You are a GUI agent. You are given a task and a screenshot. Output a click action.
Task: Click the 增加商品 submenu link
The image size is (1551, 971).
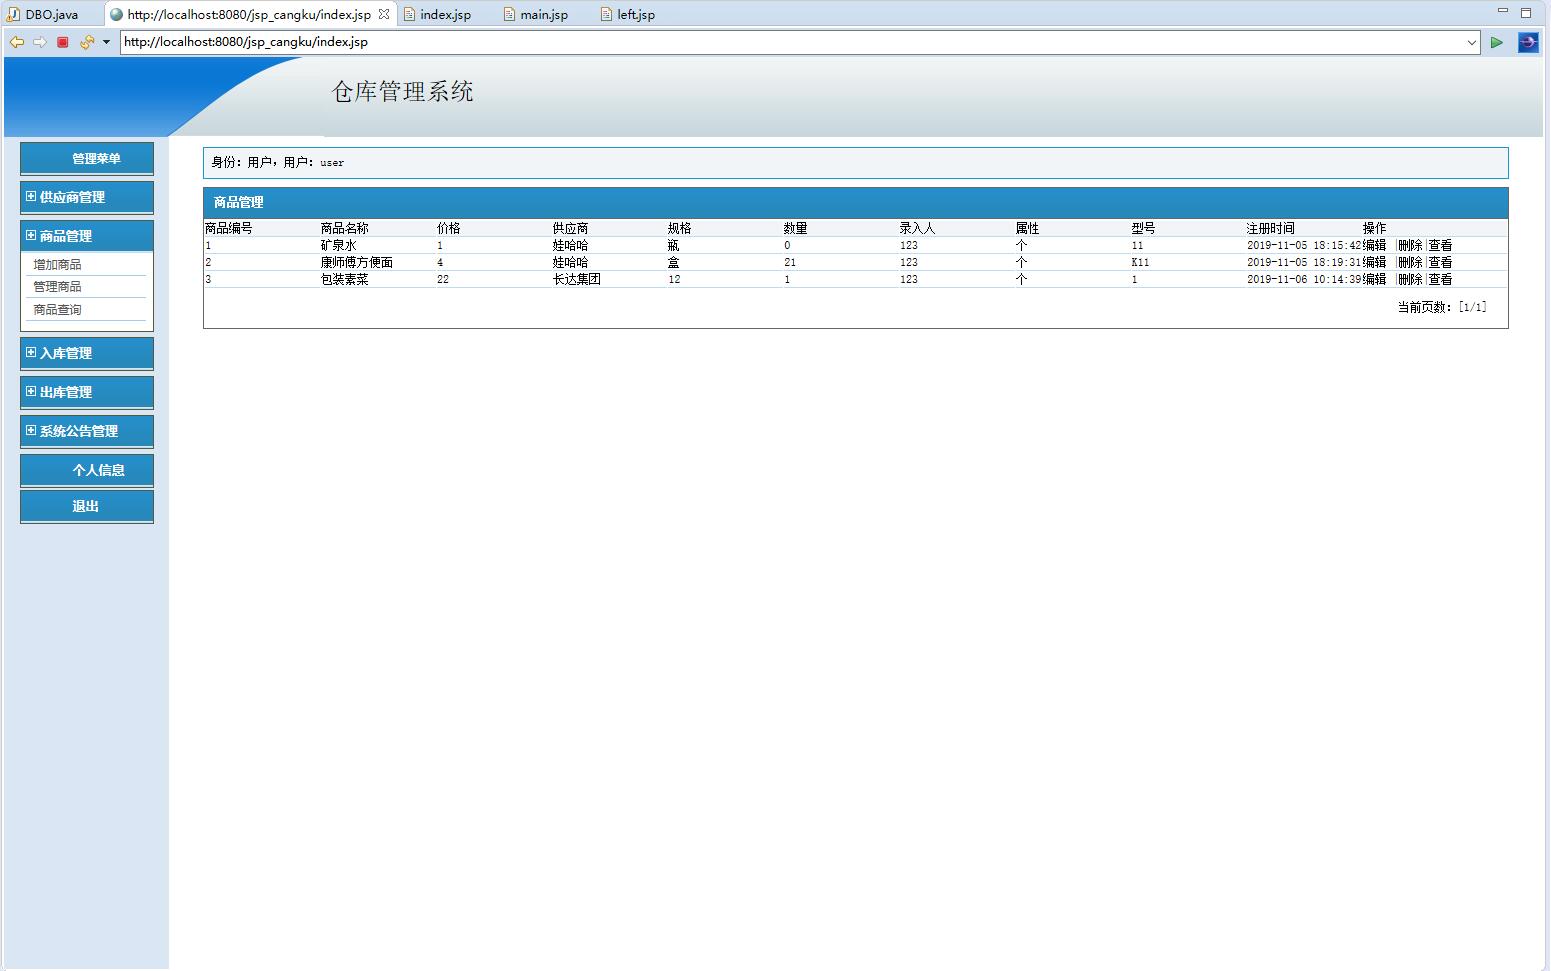pyautogui.click(x=57, y=265)
